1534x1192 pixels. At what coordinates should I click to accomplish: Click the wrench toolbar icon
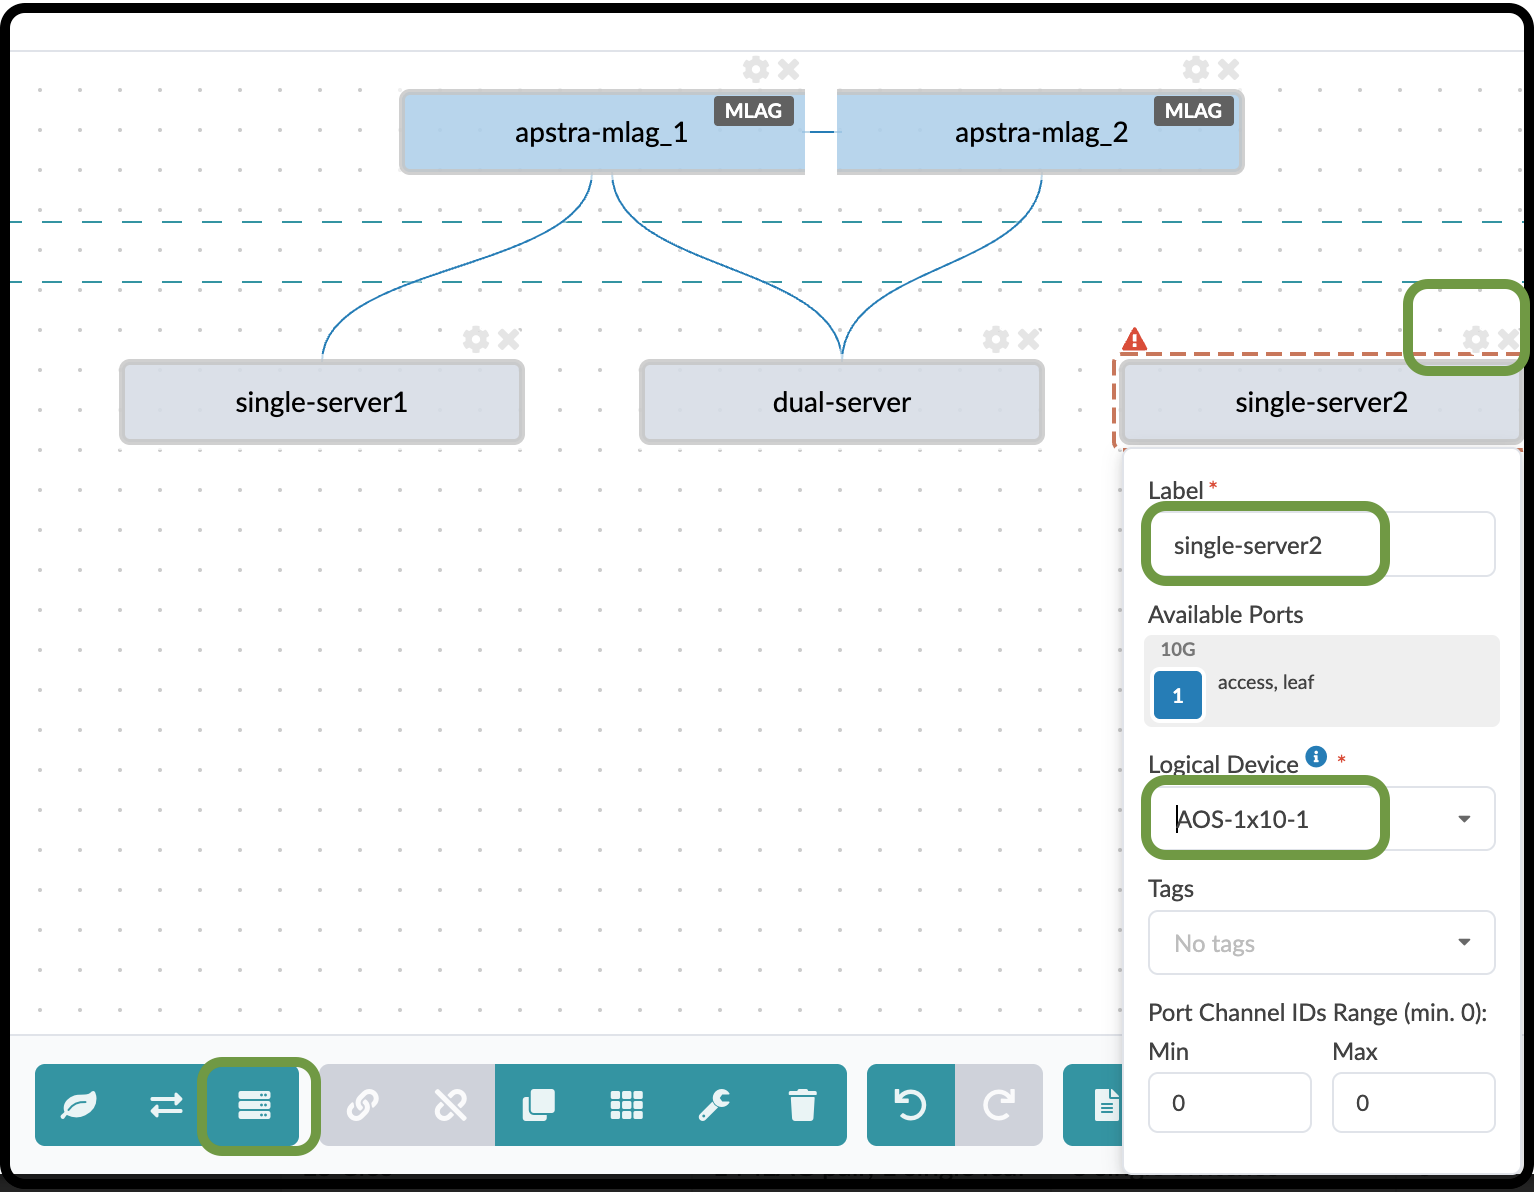coord(714,1105)
